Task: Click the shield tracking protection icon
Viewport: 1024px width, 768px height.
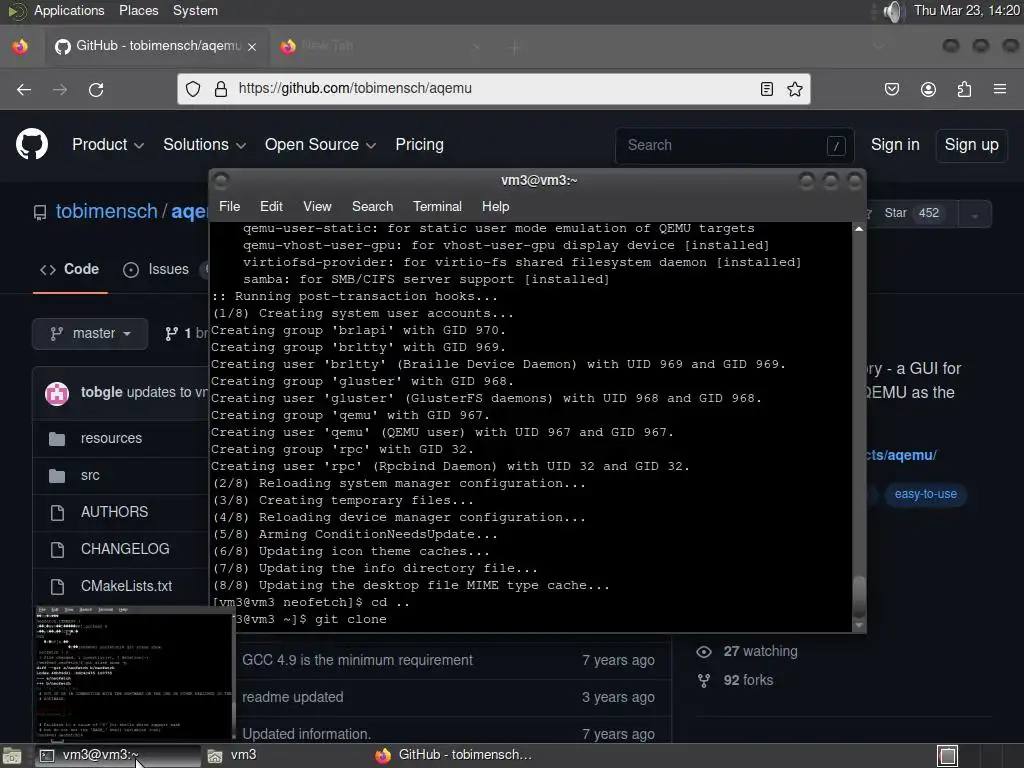Action: 193,89
